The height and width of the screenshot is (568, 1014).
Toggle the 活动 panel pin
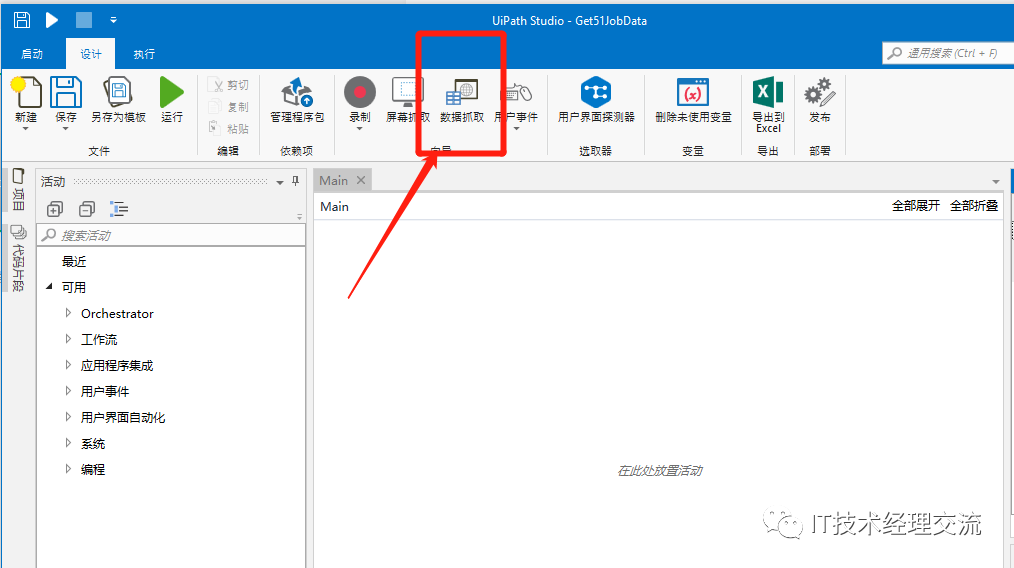(296, 181)
